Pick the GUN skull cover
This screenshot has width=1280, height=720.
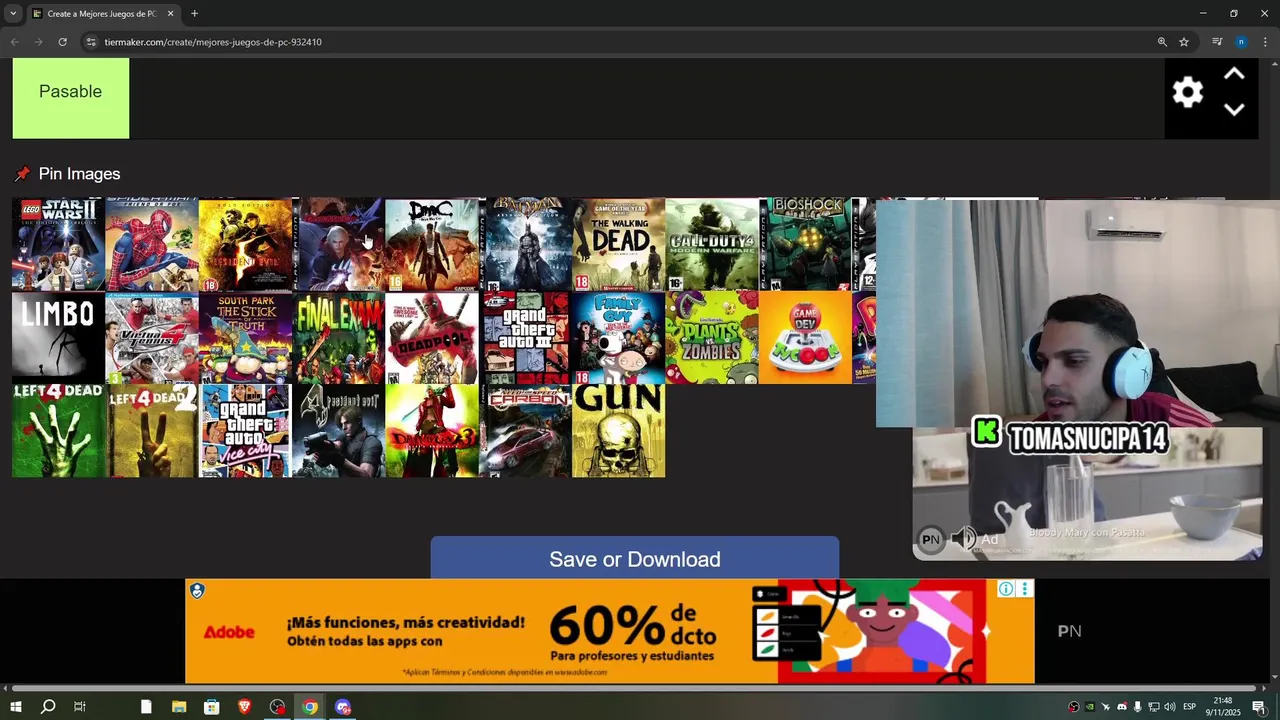click(619, 431)
